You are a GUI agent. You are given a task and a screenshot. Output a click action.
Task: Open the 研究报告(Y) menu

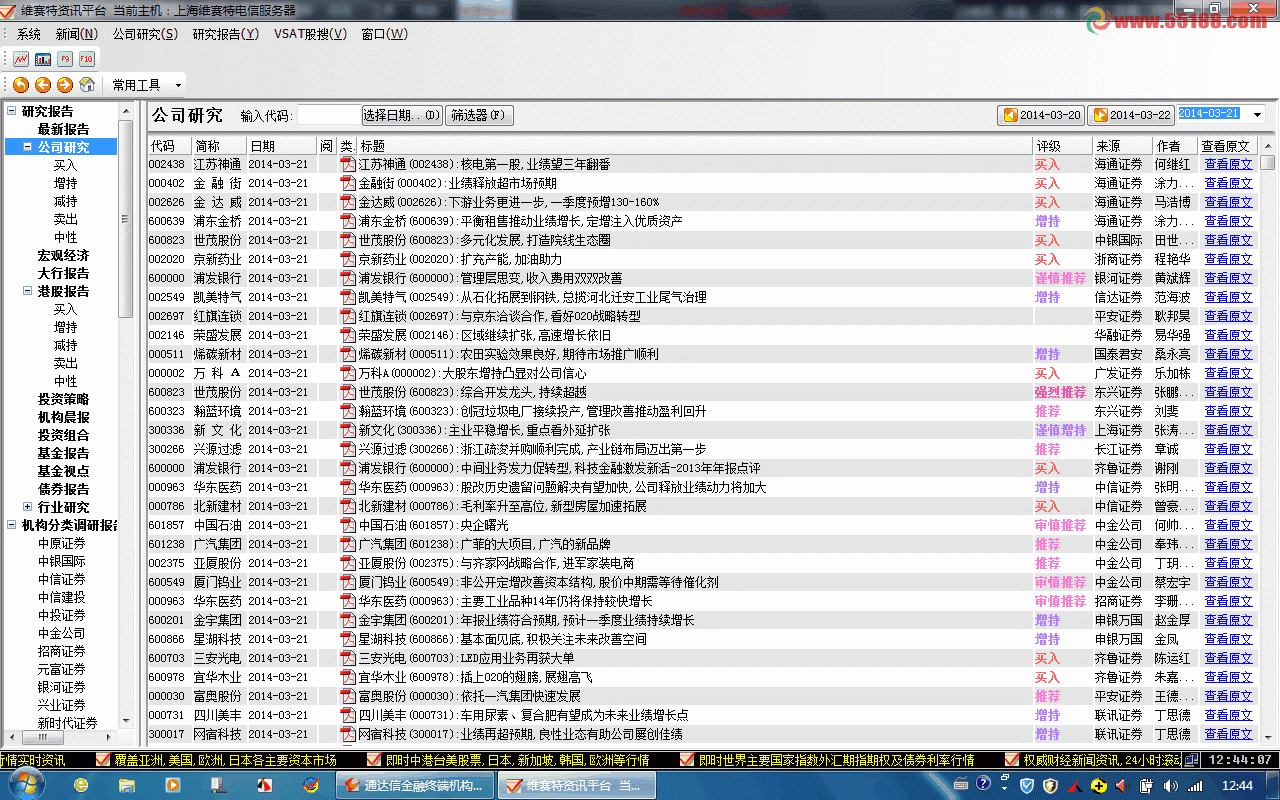225,34
